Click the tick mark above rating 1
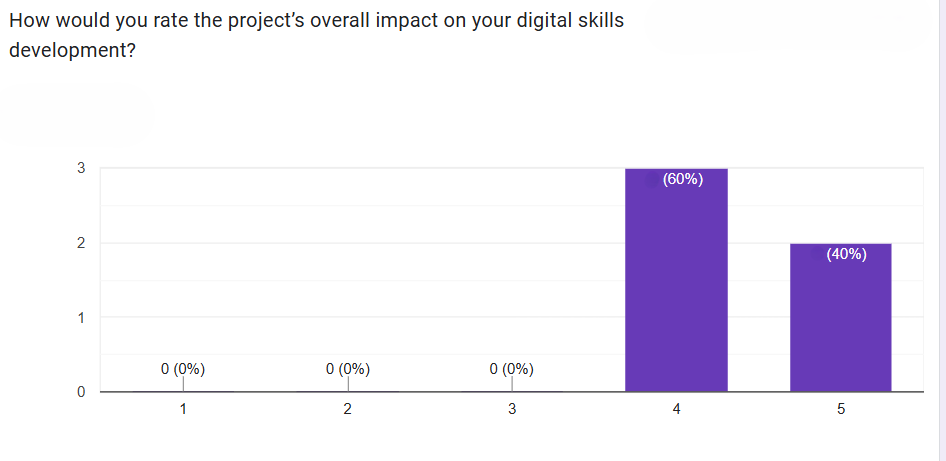Image resolution: width=946 pixels, height=461 pixels. click(183, 383)
